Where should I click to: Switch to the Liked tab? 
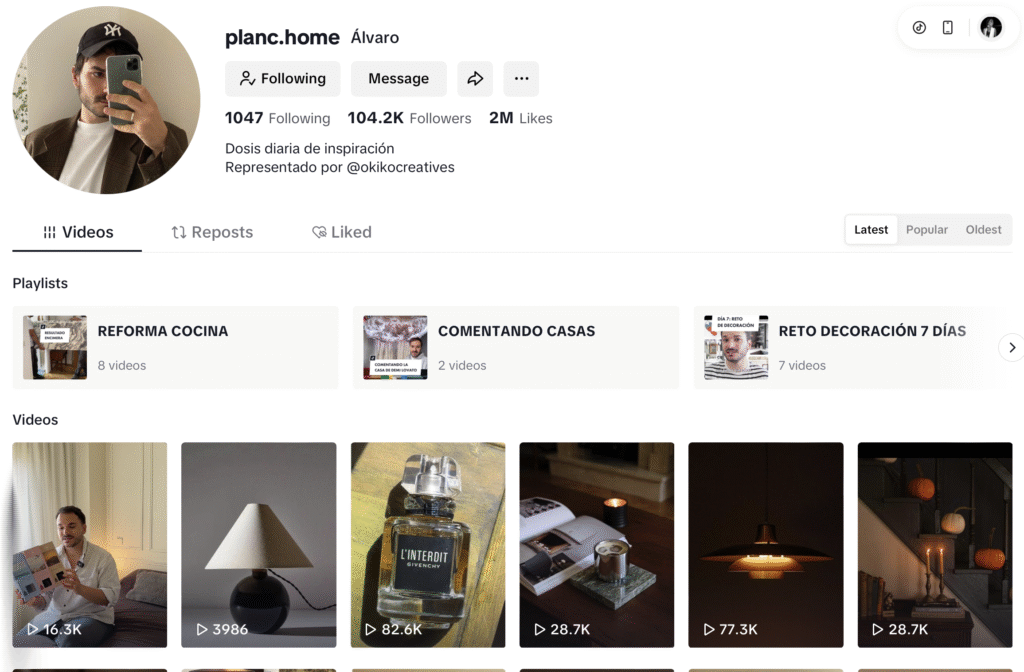coord(342,232)
